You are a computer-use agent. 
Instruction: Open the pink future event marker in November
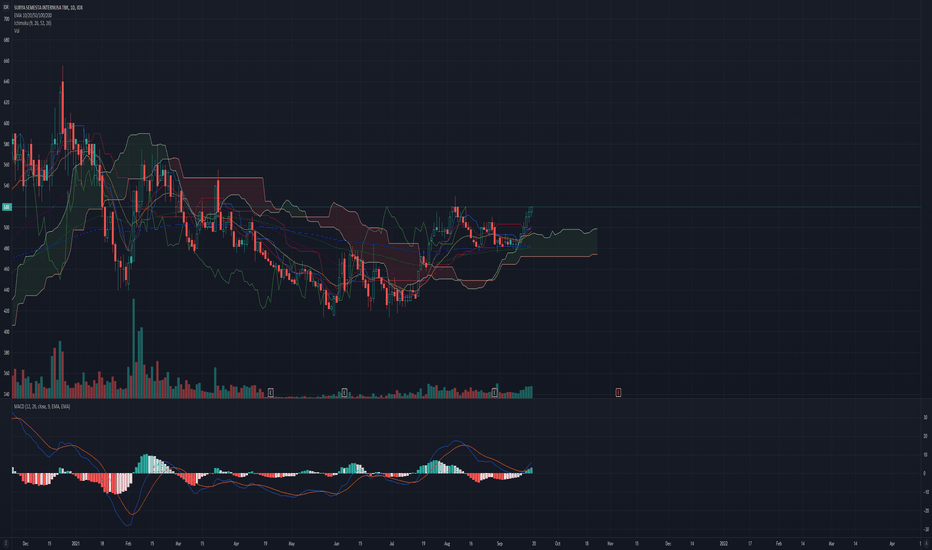[618, 392]
